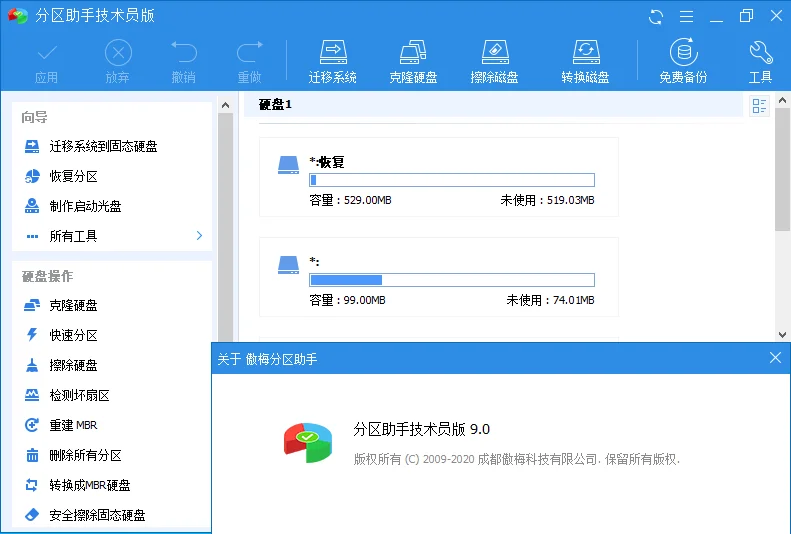The image size is (791, 534).
Task: Click 重建 MBR in the sidebar
Action: coord(75,425)
